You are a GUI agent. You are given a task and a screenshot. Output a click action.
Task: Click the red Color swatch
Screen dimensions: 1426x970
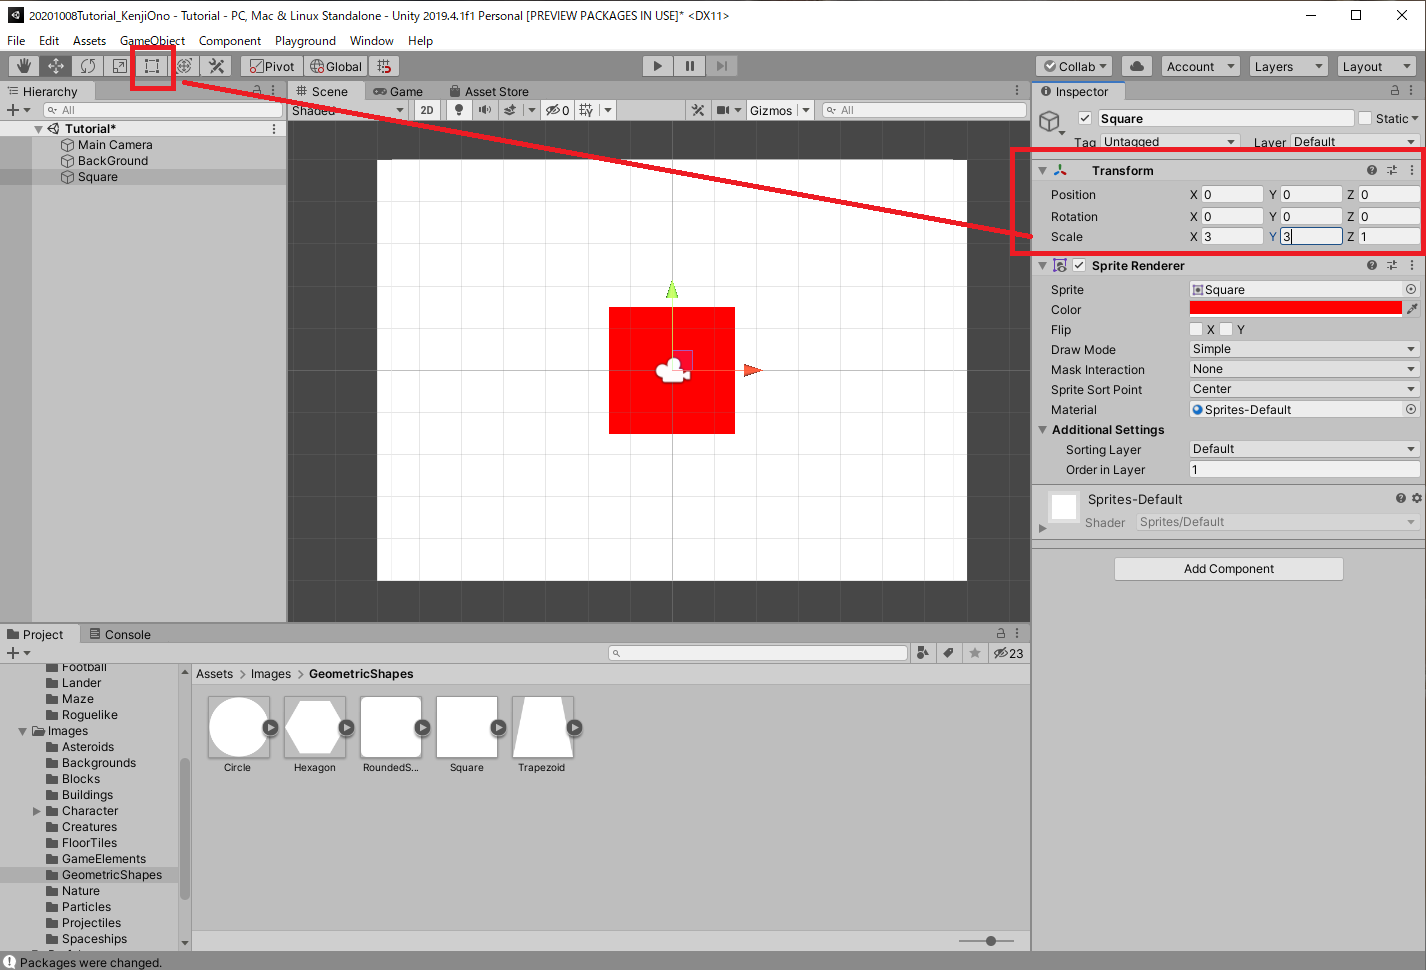tap(1296, 309)
